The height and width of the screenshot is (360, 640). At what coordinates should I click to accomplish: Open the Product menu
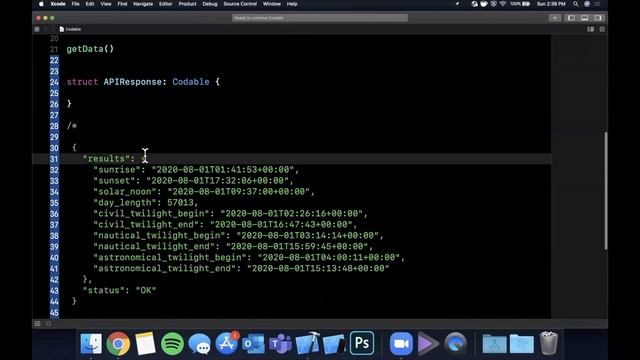tap(187, 4)
